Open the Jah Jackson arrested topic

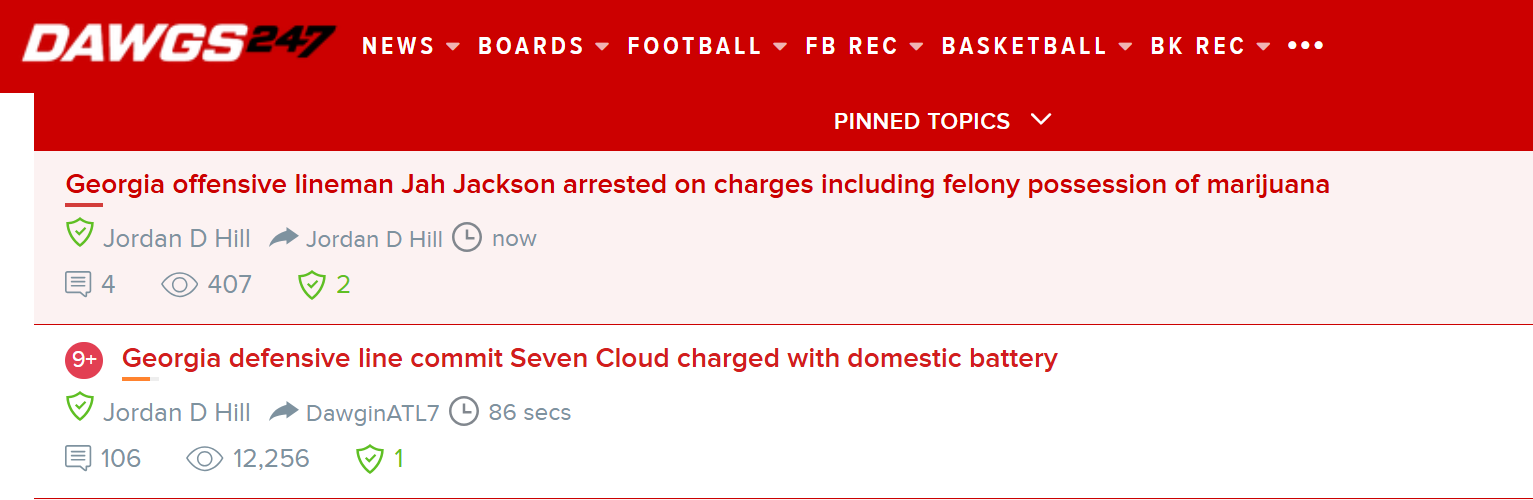coord(698,185)
